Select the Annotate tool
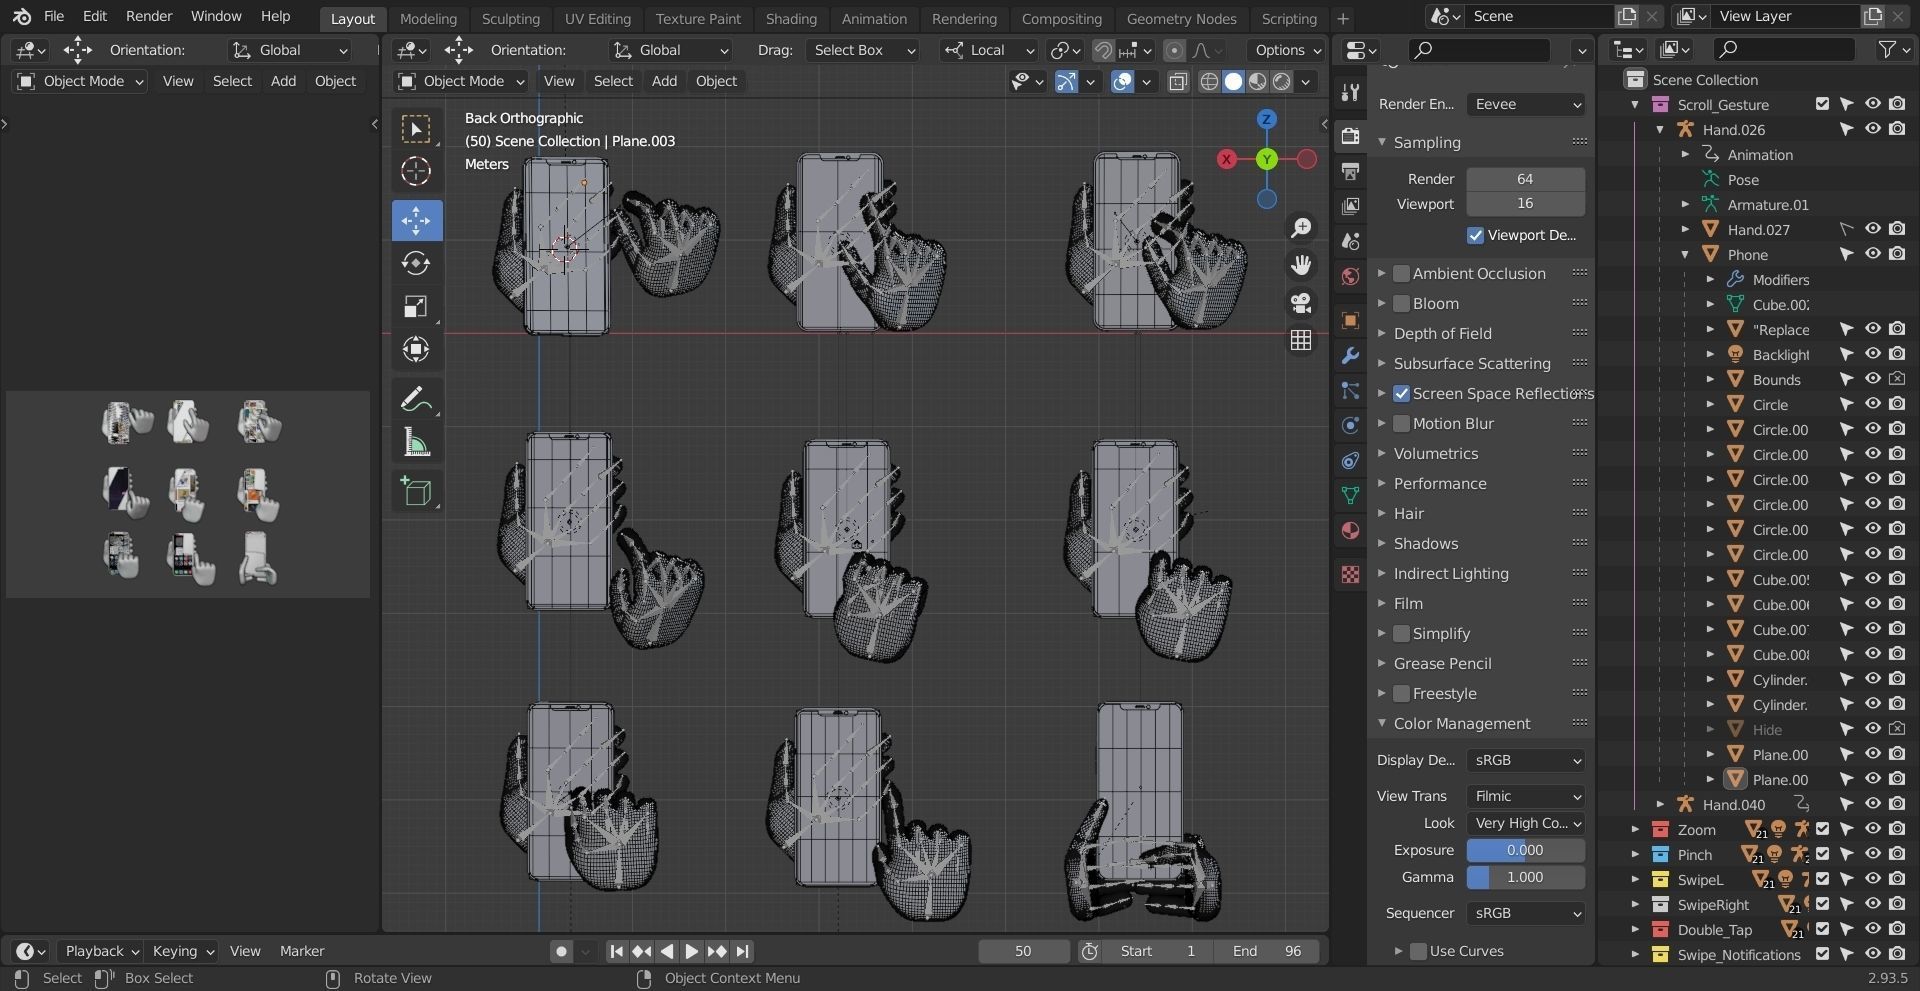1920x991 pixels. coord(416,400)
